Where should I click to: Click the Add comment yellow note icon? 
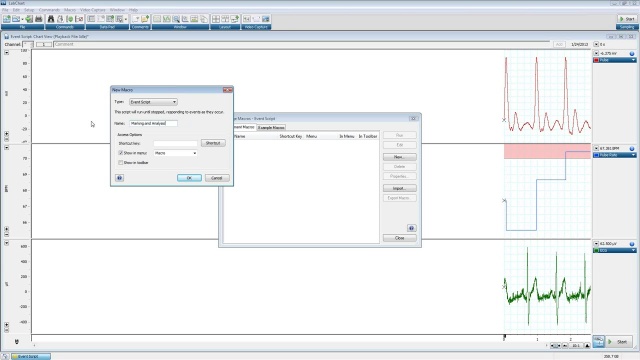(144, 19)
